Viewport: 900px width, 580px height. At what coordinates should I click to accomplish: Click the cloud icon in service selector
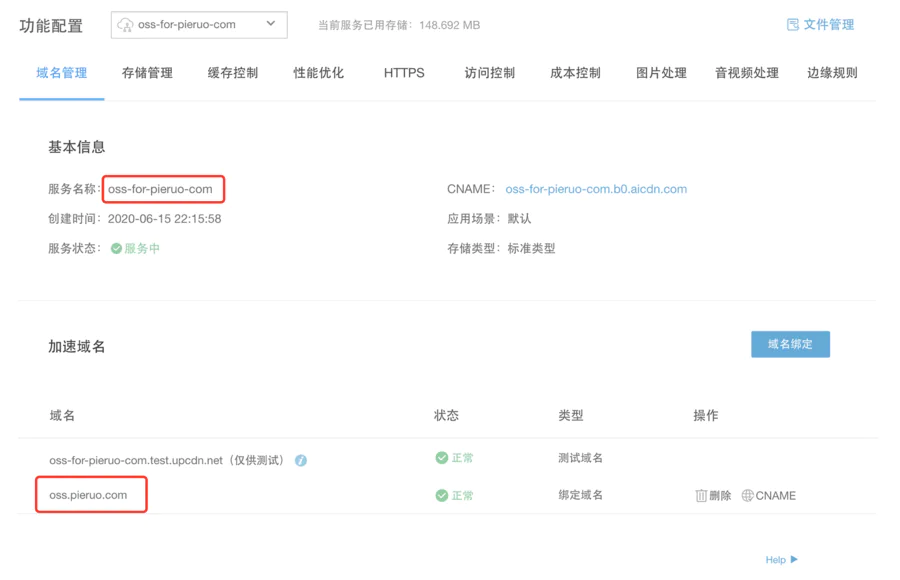(x=125, y=25)
